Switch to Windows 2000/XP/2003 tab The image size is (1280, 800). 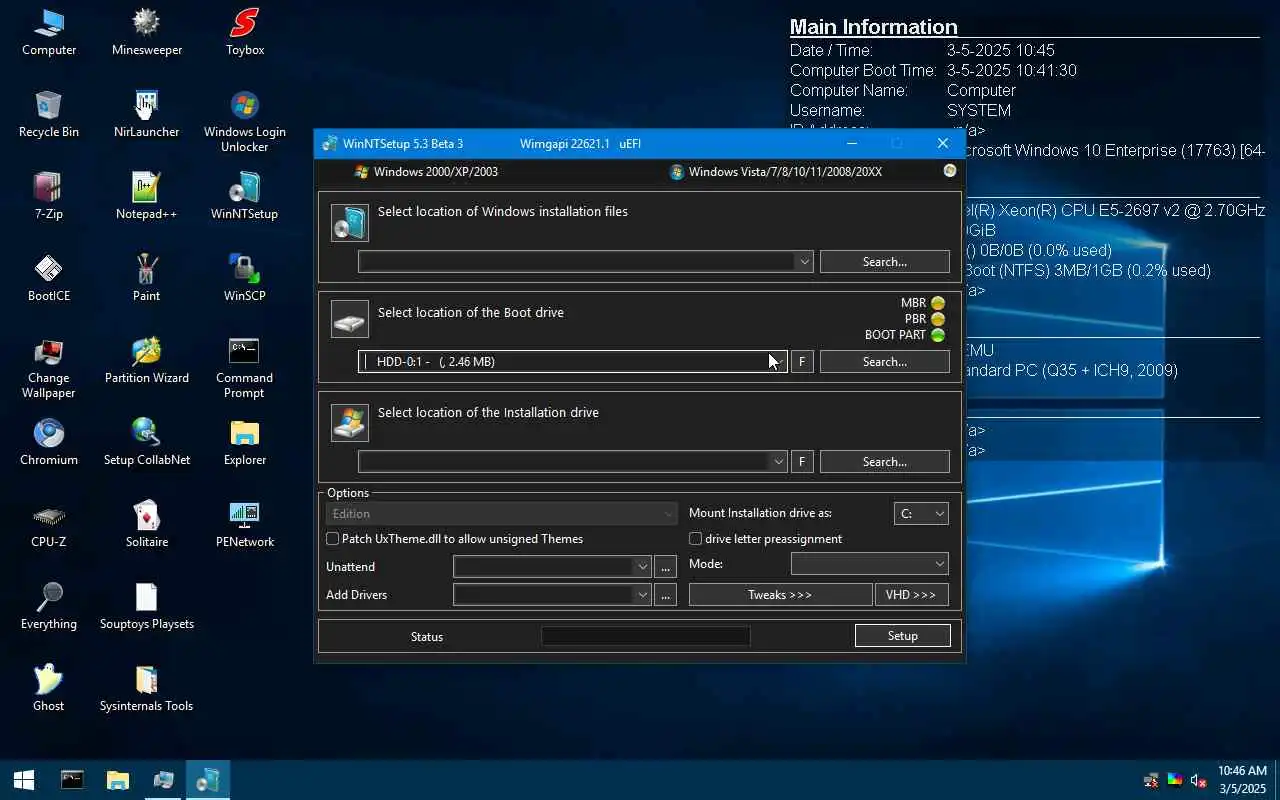coord(426,172)
